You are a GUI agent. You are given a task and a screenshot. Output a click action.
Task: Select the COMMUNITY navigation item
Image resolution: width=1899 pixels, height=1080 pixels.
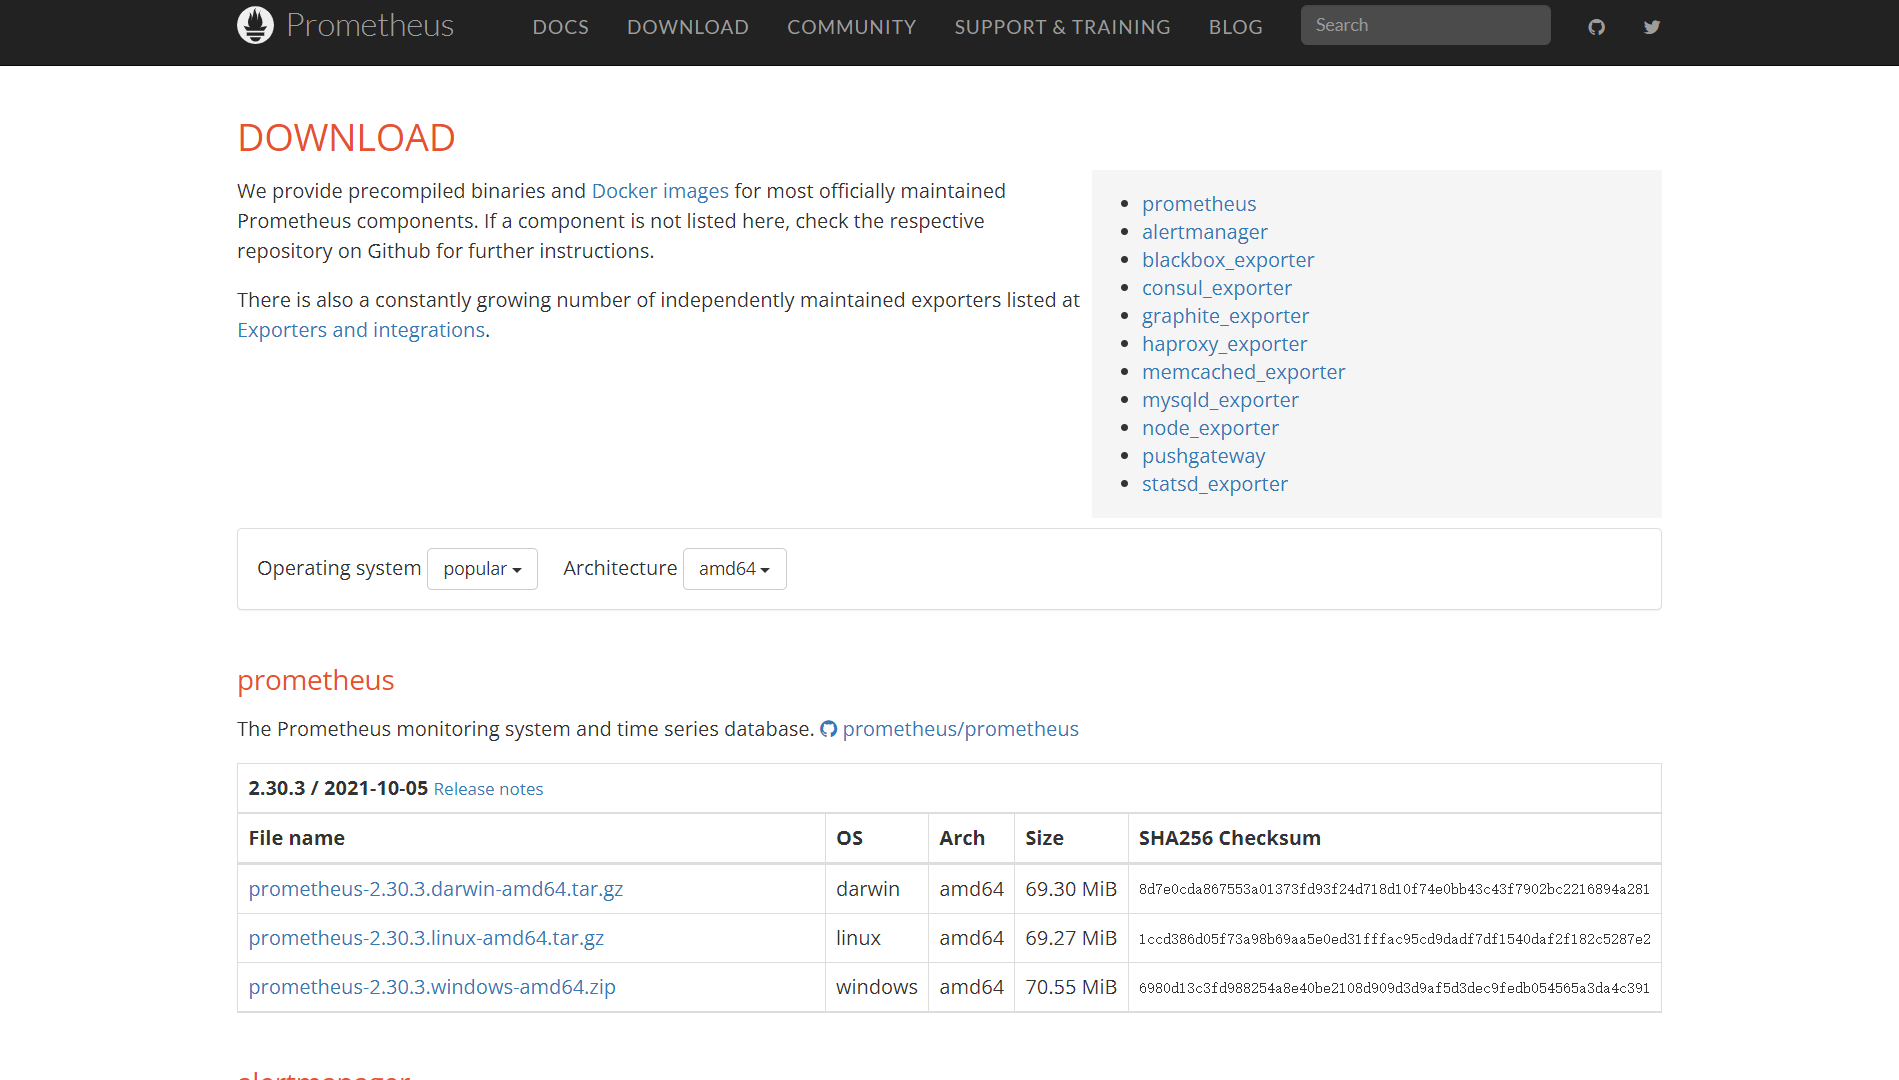(x=851, y=27)
